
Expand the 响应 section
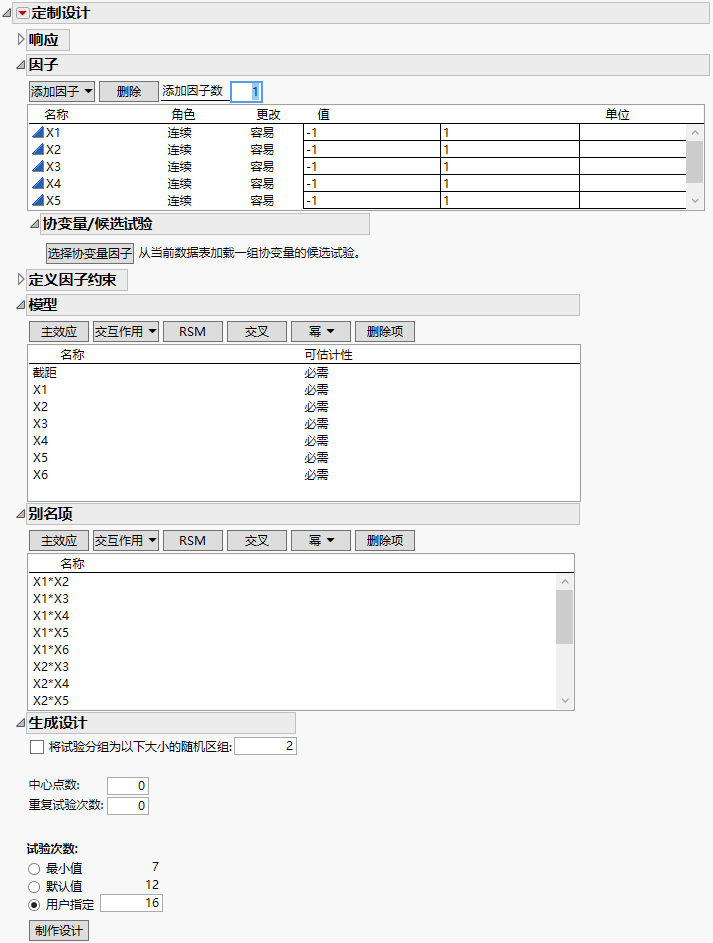coord(21,40)
